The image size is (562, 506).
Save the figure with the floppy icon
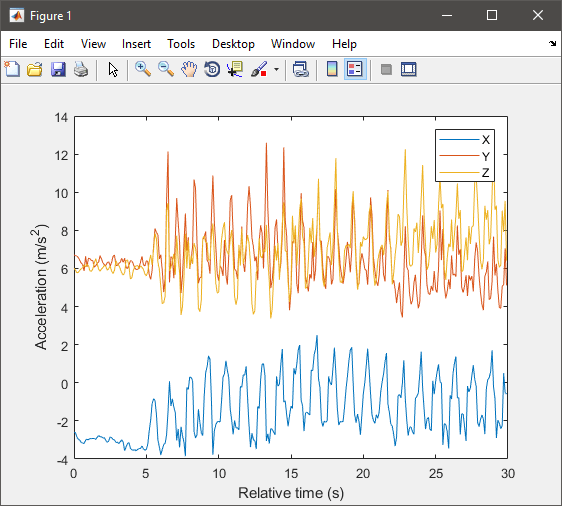tap(58, 69)
